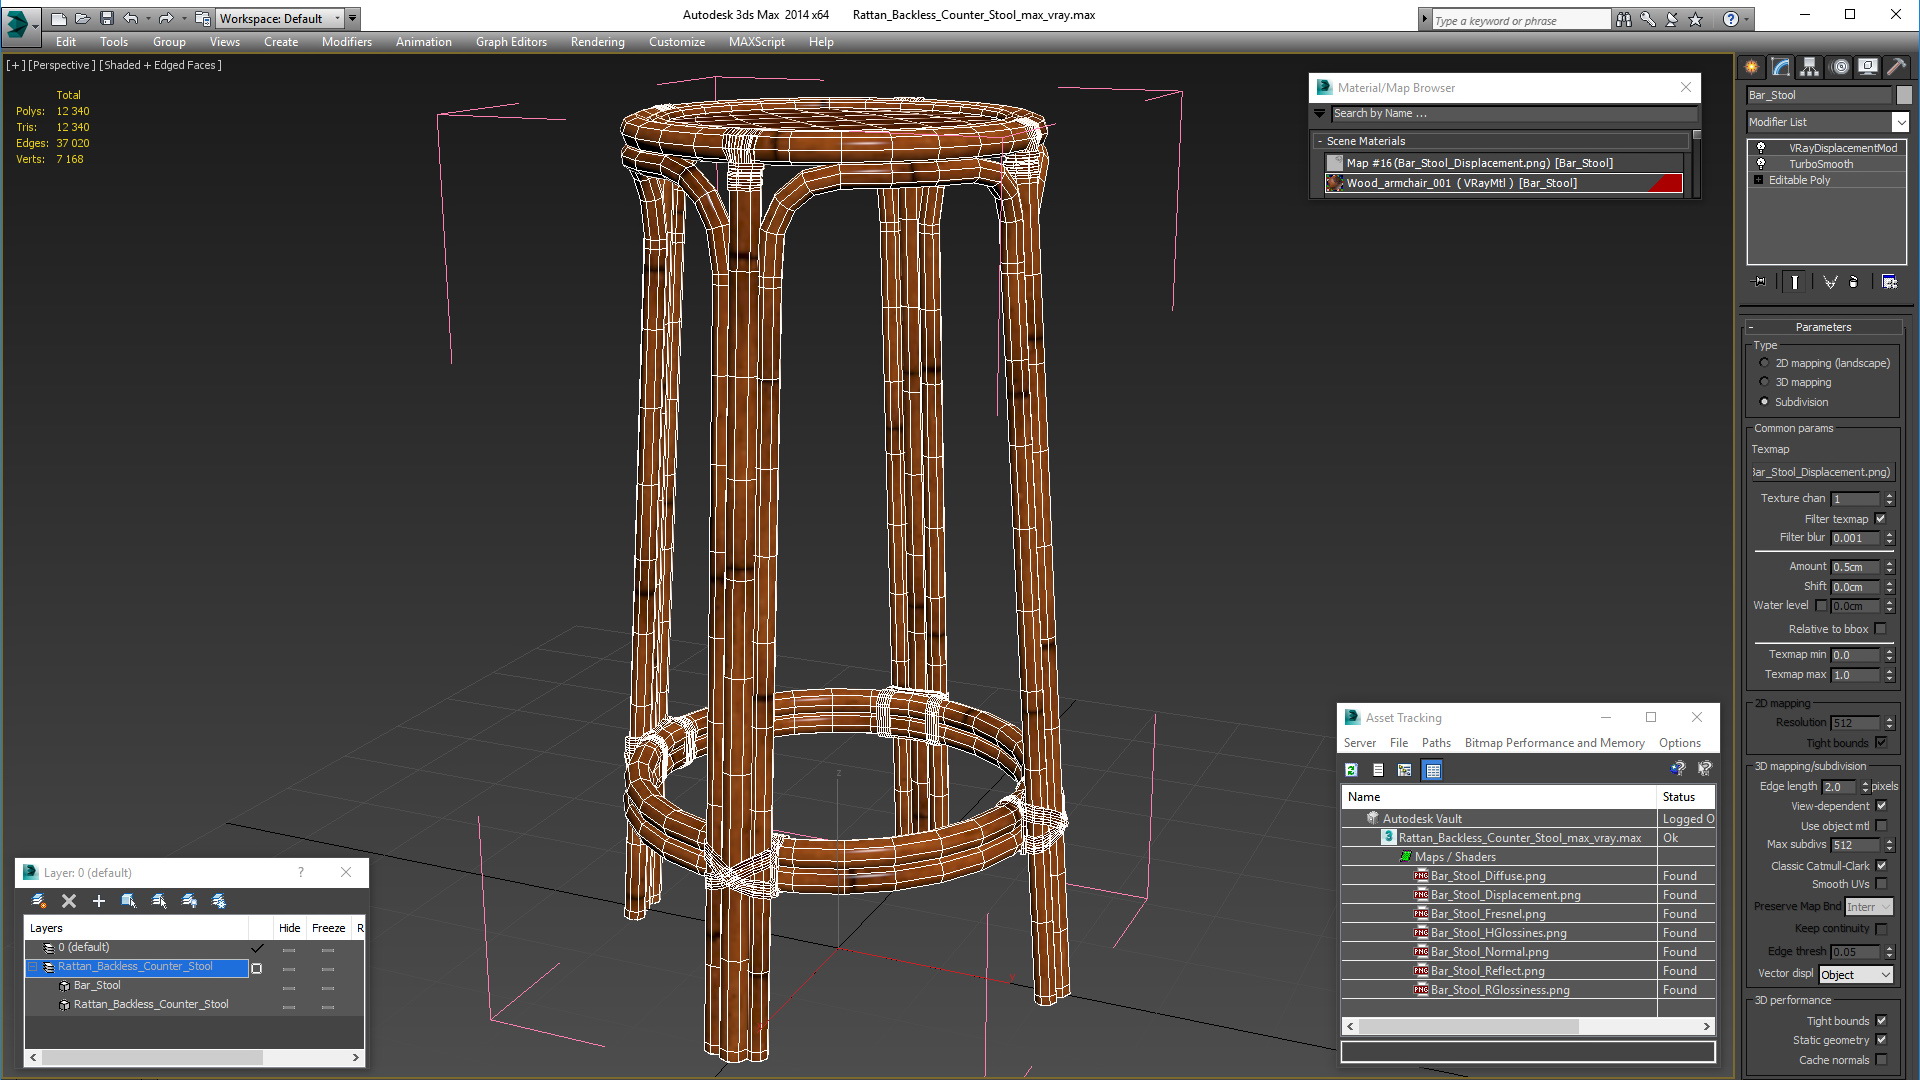Screen dimensions: 1920x1080
Task: Select 2D mapping (landscape) radio button
Action: 1764,363
